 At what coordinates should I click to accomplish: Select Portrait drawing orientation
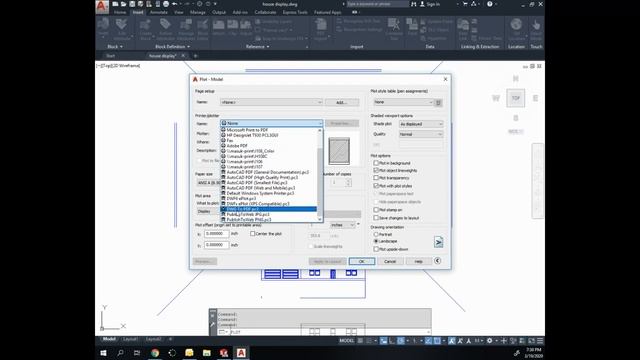[x=376, y=235]
